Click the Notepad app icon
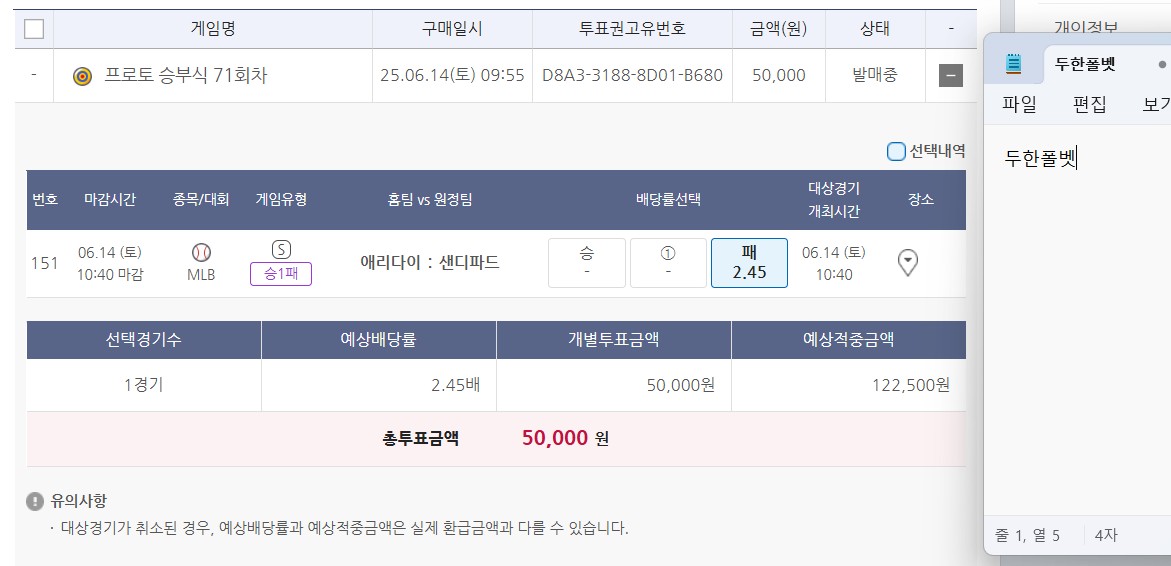 [x=1014, y=64]
